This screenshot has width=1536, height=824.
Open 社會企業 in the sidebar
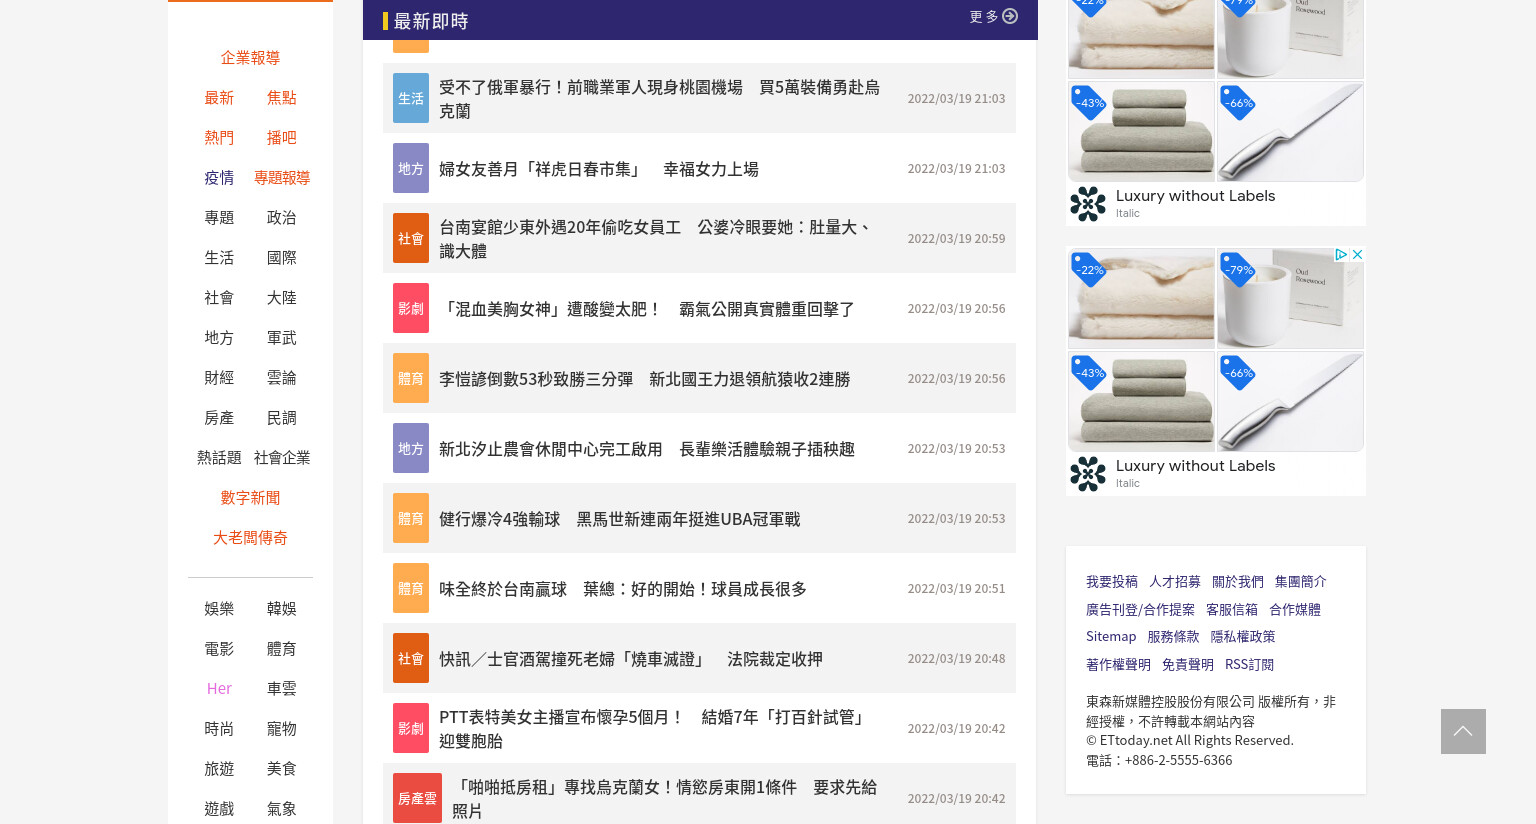tap(281, 458)
